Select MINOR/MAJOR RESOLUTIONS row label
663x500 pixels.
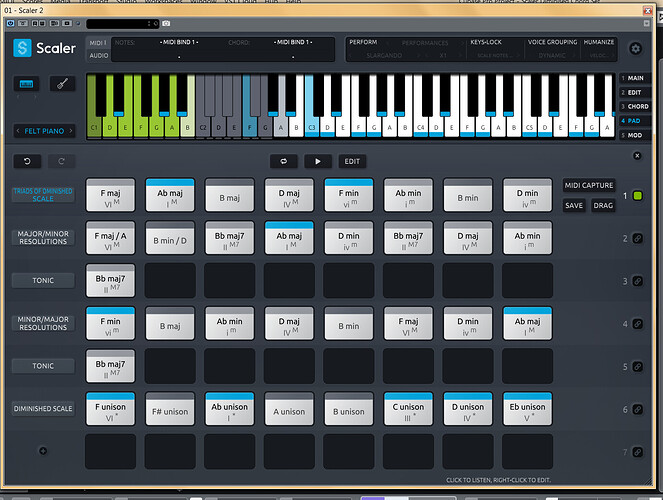[x=43, y=323]
